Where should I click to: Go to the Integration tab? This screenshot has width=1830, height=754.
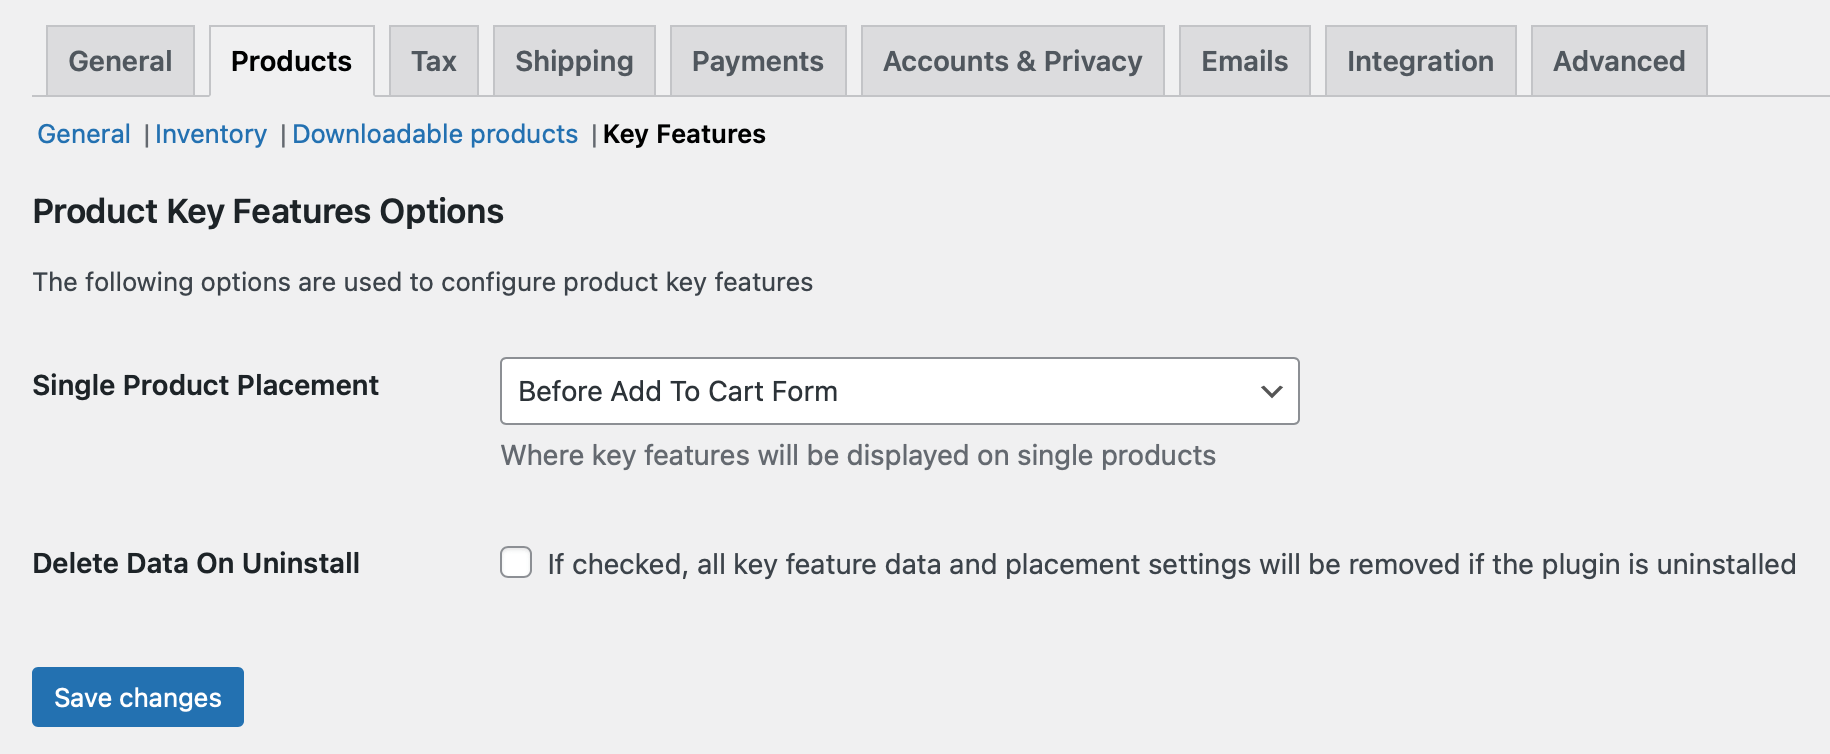coord(1419,61)
